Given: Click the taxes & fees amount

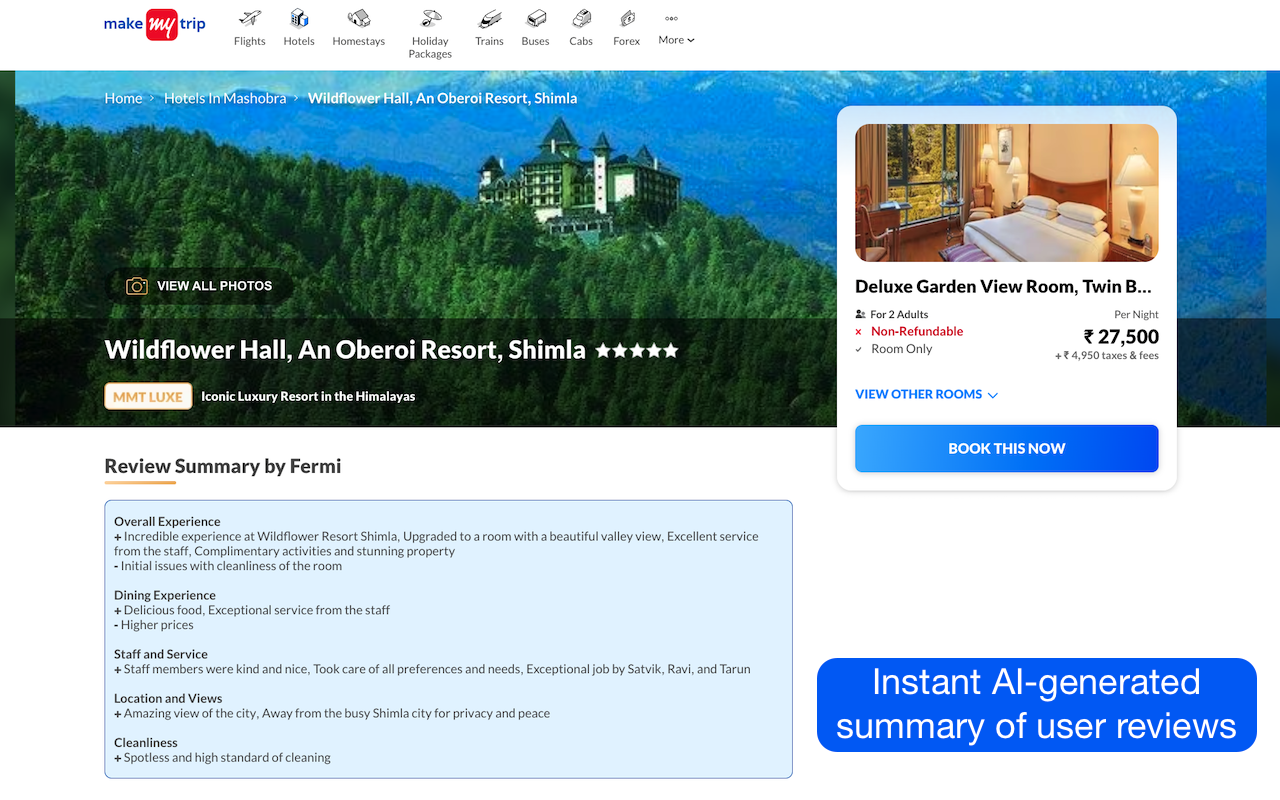Looking at the screenshot, I should 1107,355.
